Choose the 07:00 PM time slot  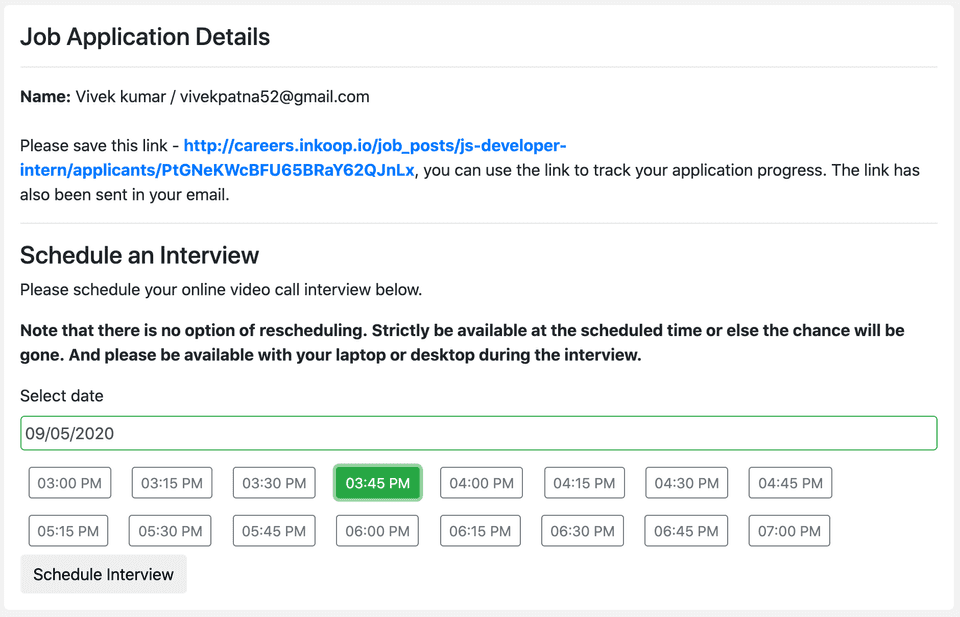pyautogui.click(x=790, y=531)
